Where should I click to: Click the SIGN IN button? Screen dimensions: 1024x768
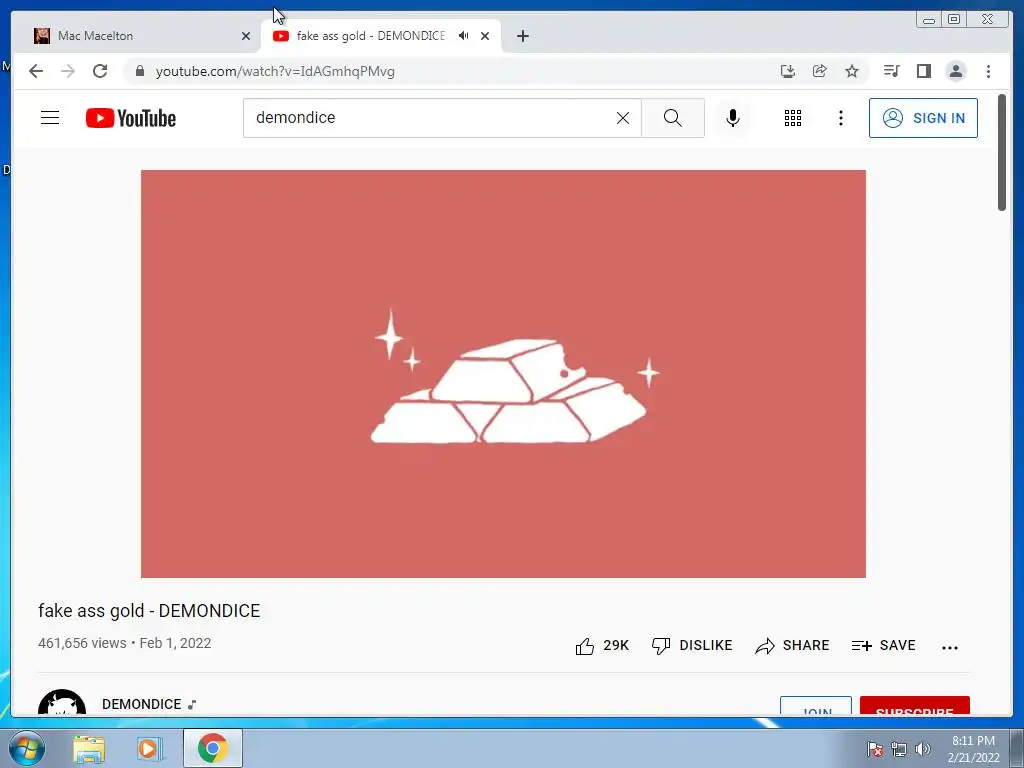click(923, 118)
